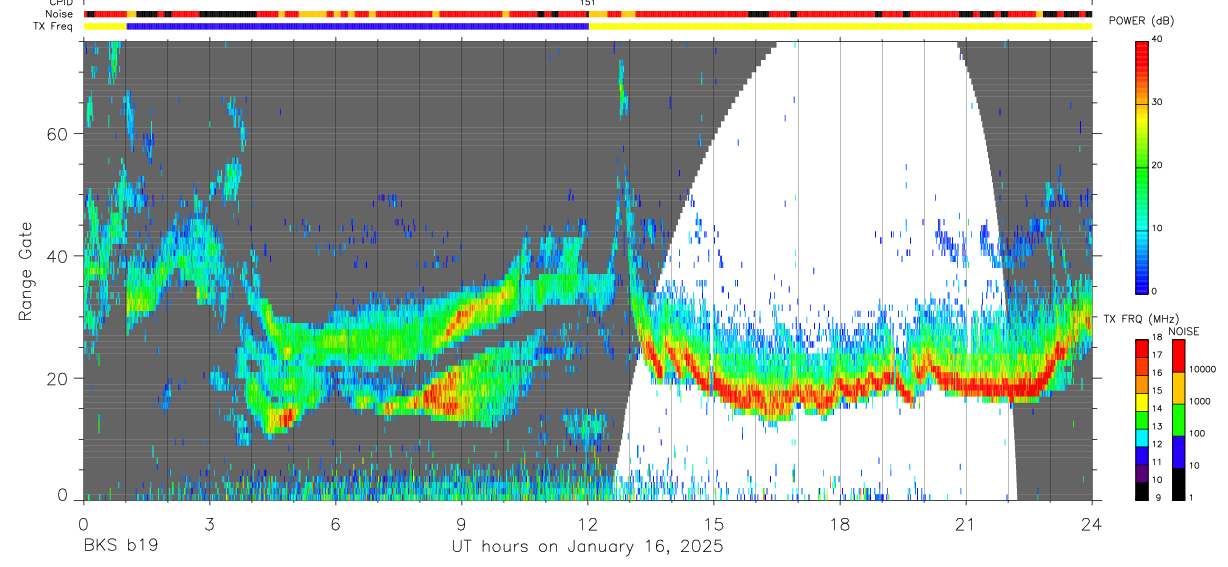Click the '15' tick on the UT hours axis

coord(714,525)
